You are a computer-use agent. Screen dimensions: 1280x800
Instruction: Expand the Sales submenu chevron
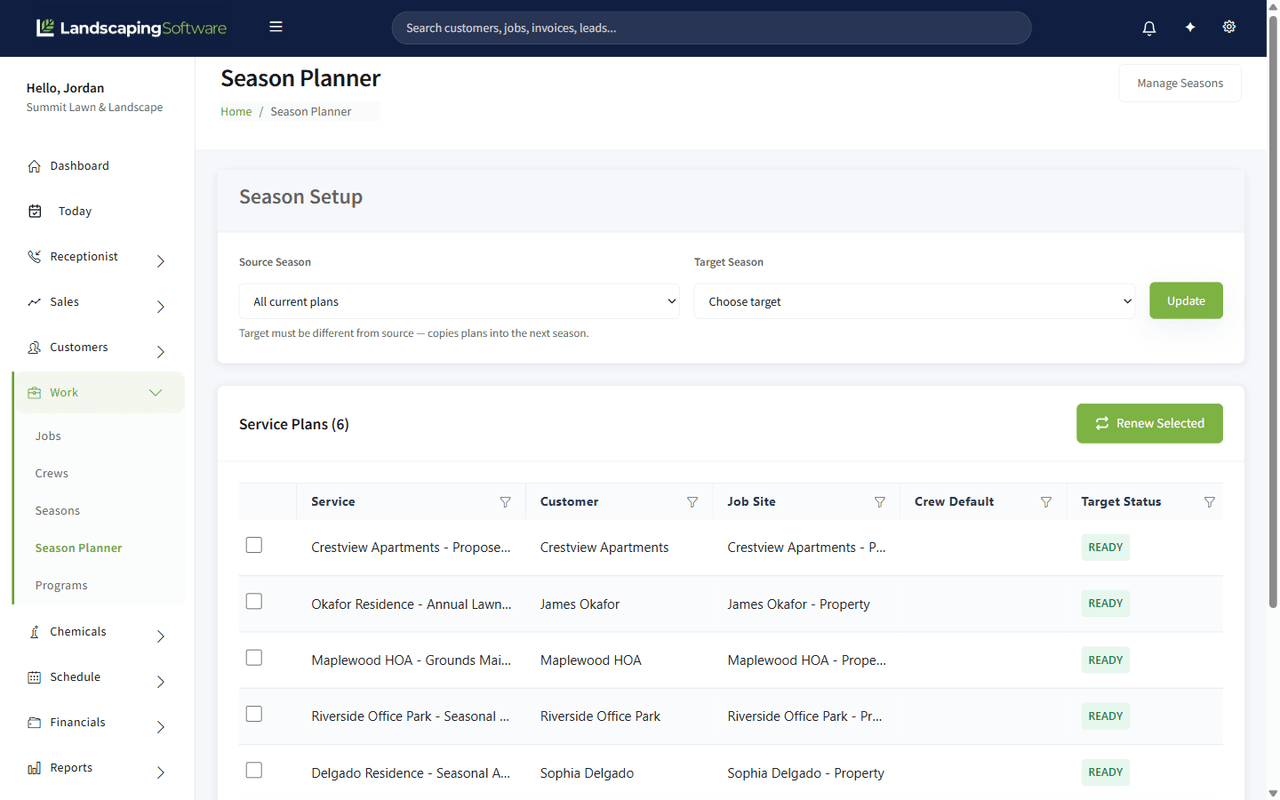pos(160,307)
